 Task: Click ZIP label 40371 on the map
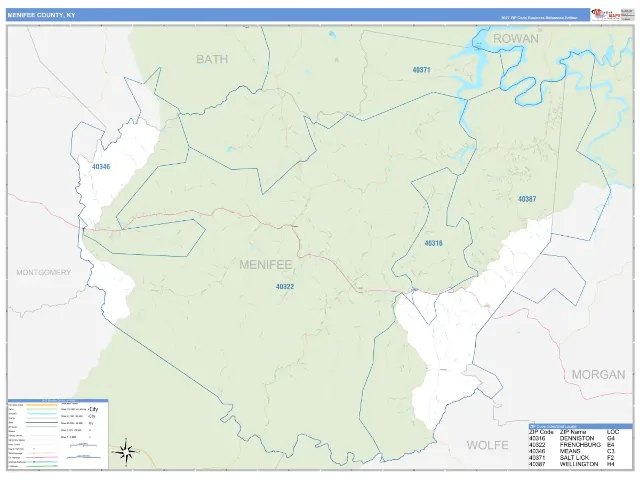pyautogui.click(x=421, y=70)
